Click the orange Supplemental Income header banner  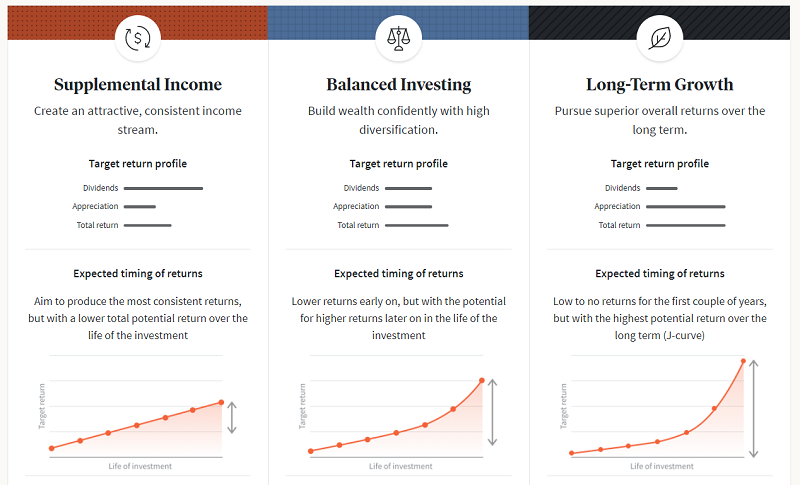(138, 23)
